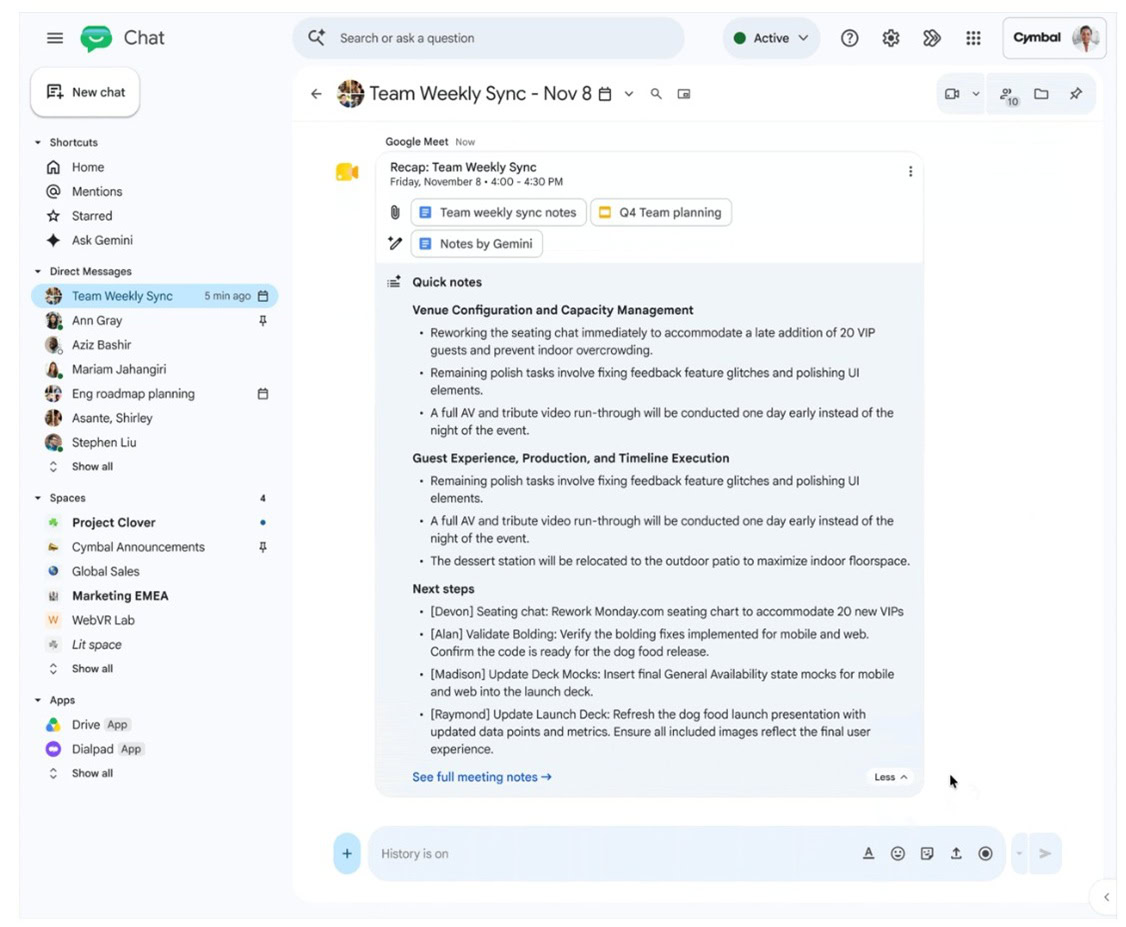Click the Google Chat logo
This screenshot has height=927, width=1126.
(x=96, y=38)
